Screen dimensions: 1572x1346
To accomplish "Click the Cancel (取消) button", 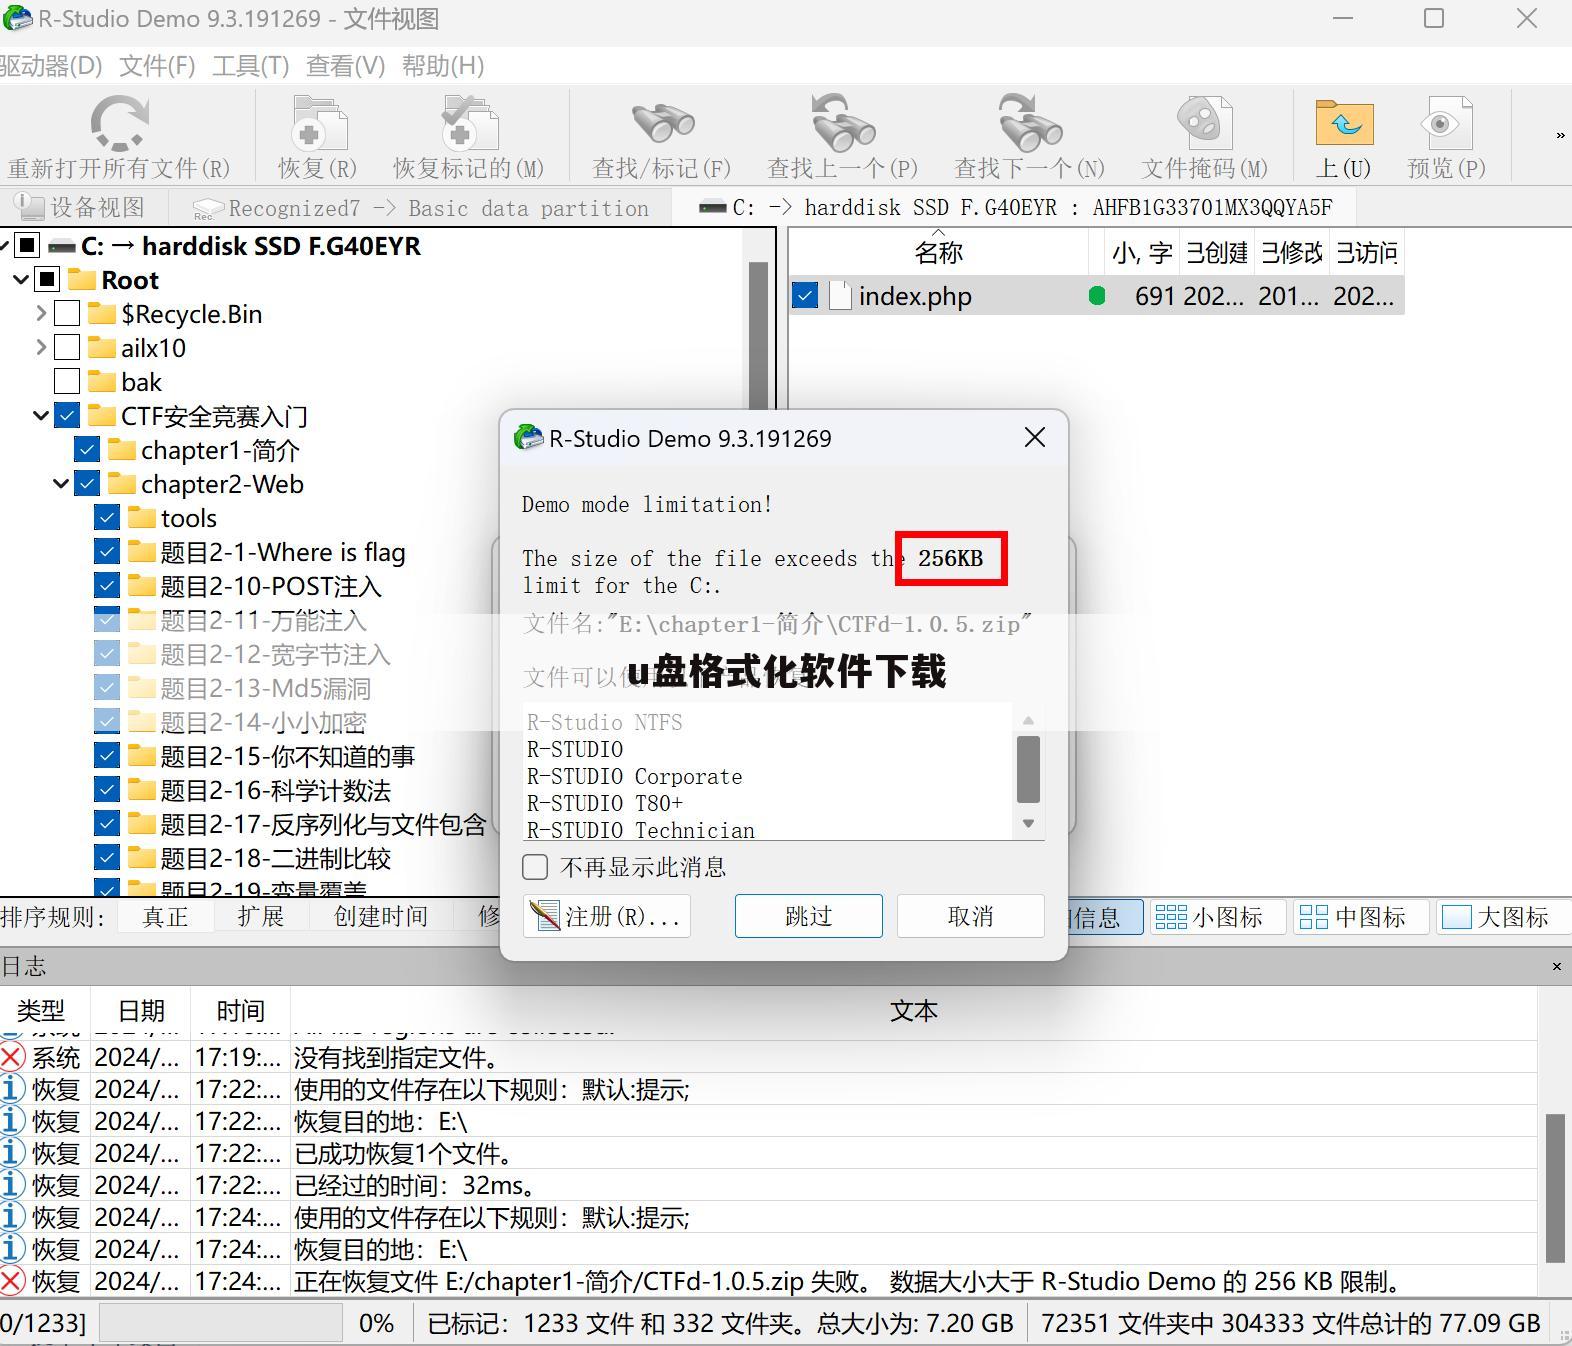I will [970, 916].
